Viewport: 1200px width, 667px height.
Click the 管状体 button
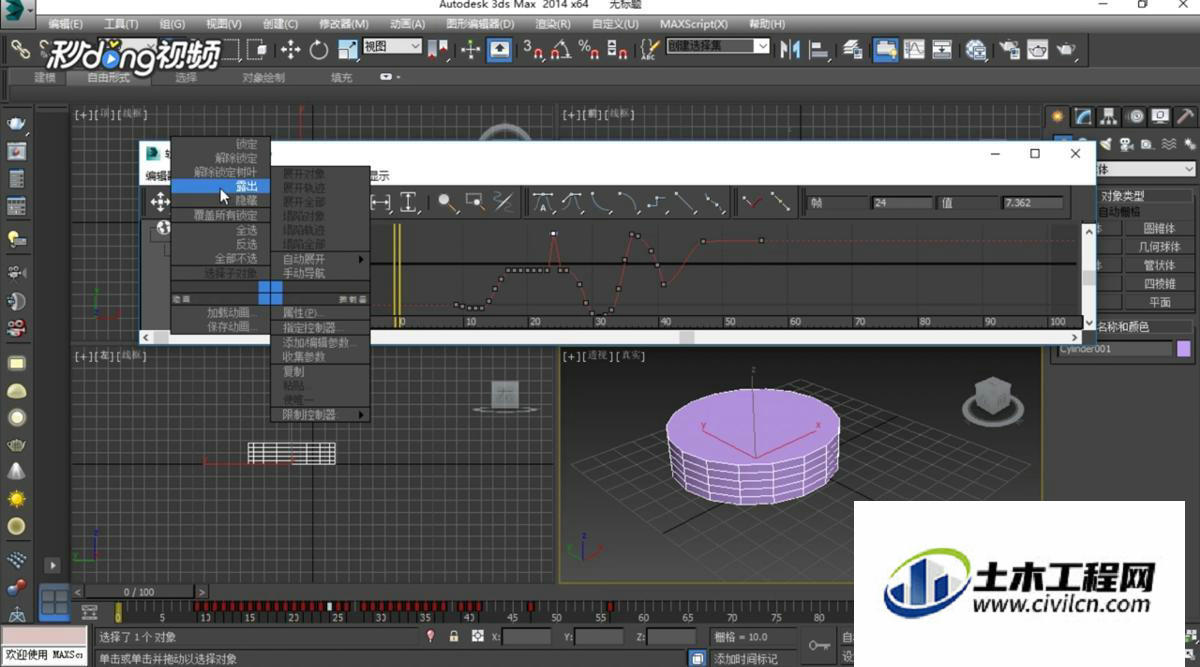click(1159, 265)
